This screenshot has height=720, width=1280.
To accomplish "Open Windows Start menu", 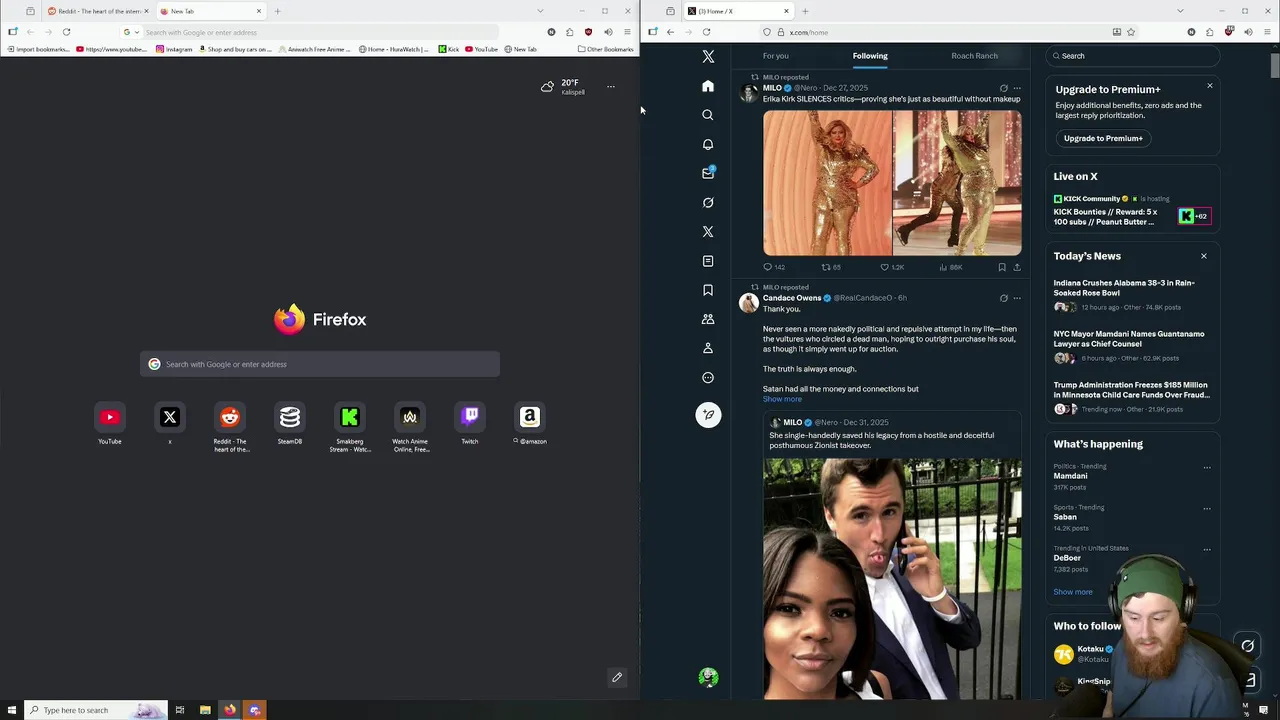I will click(x=12, y=710).
